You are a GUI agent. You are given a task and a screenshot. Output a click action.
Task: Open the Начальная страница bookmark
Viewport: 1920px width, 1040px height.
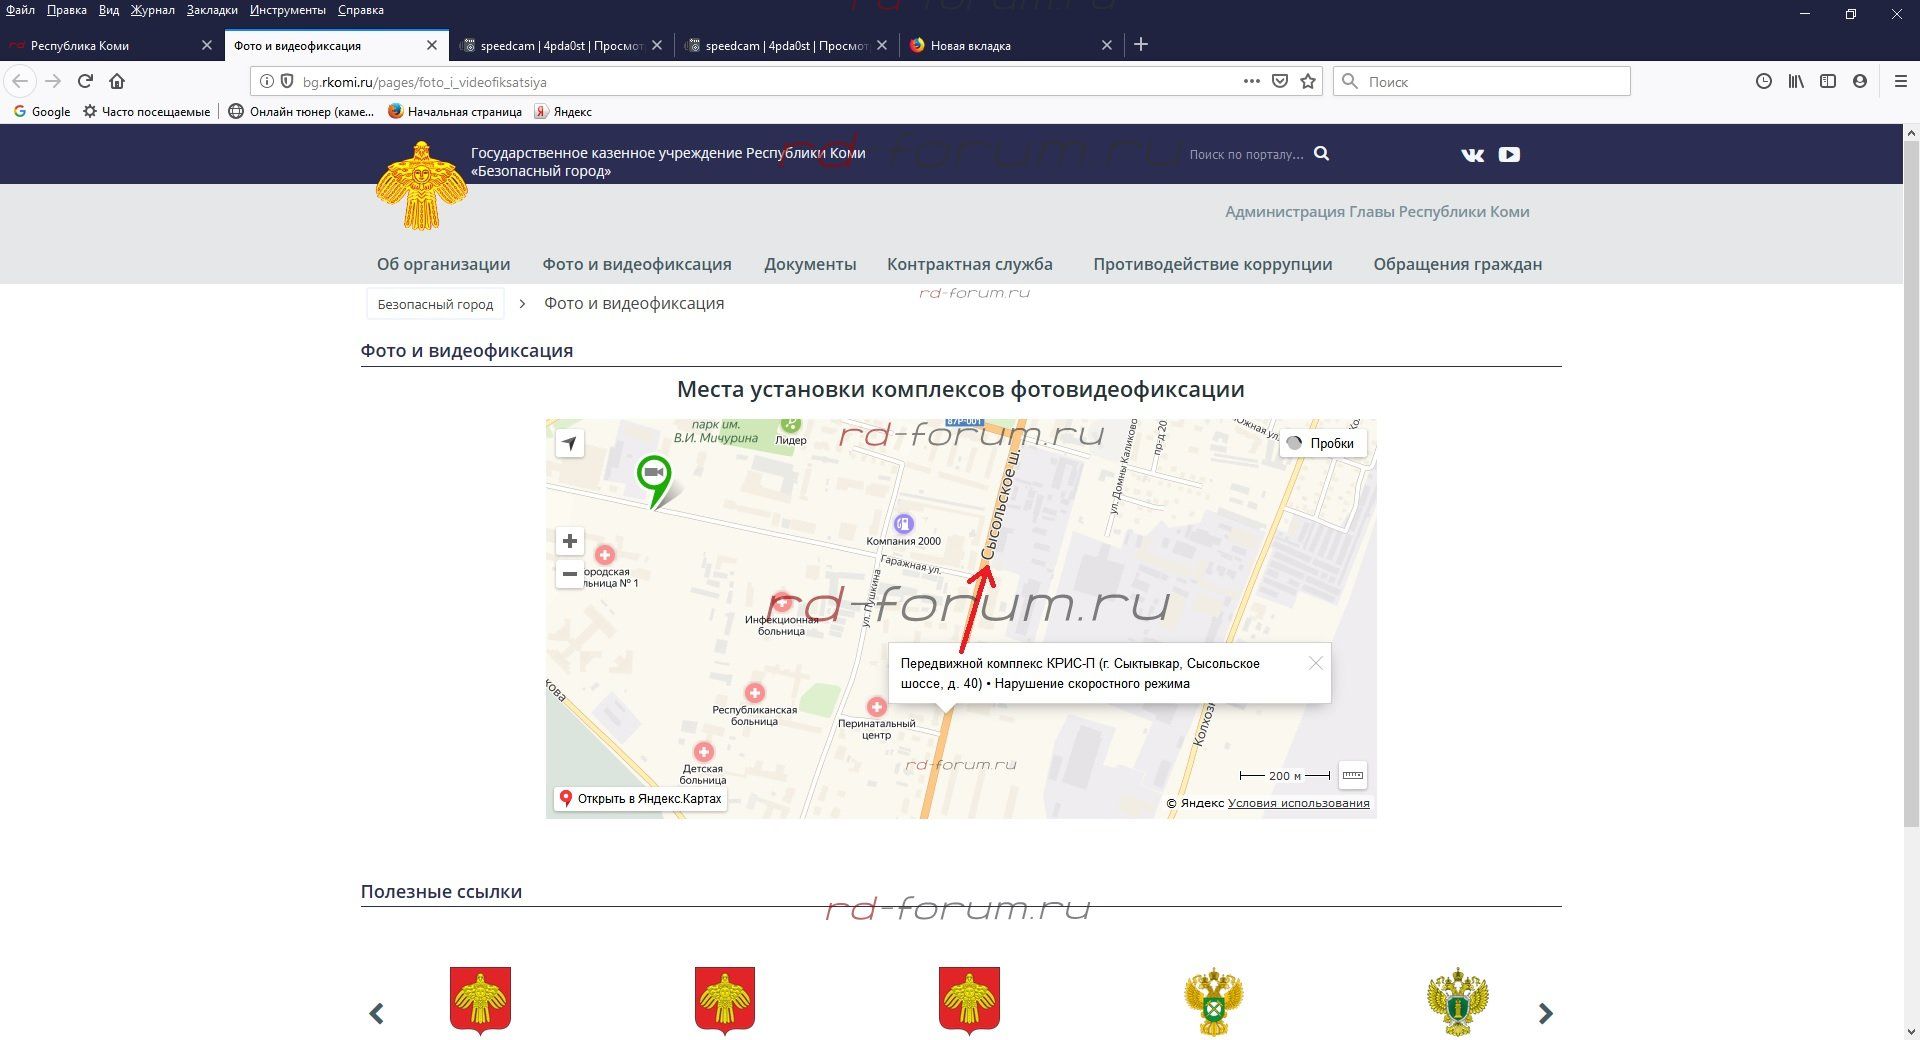coord(455,111)
